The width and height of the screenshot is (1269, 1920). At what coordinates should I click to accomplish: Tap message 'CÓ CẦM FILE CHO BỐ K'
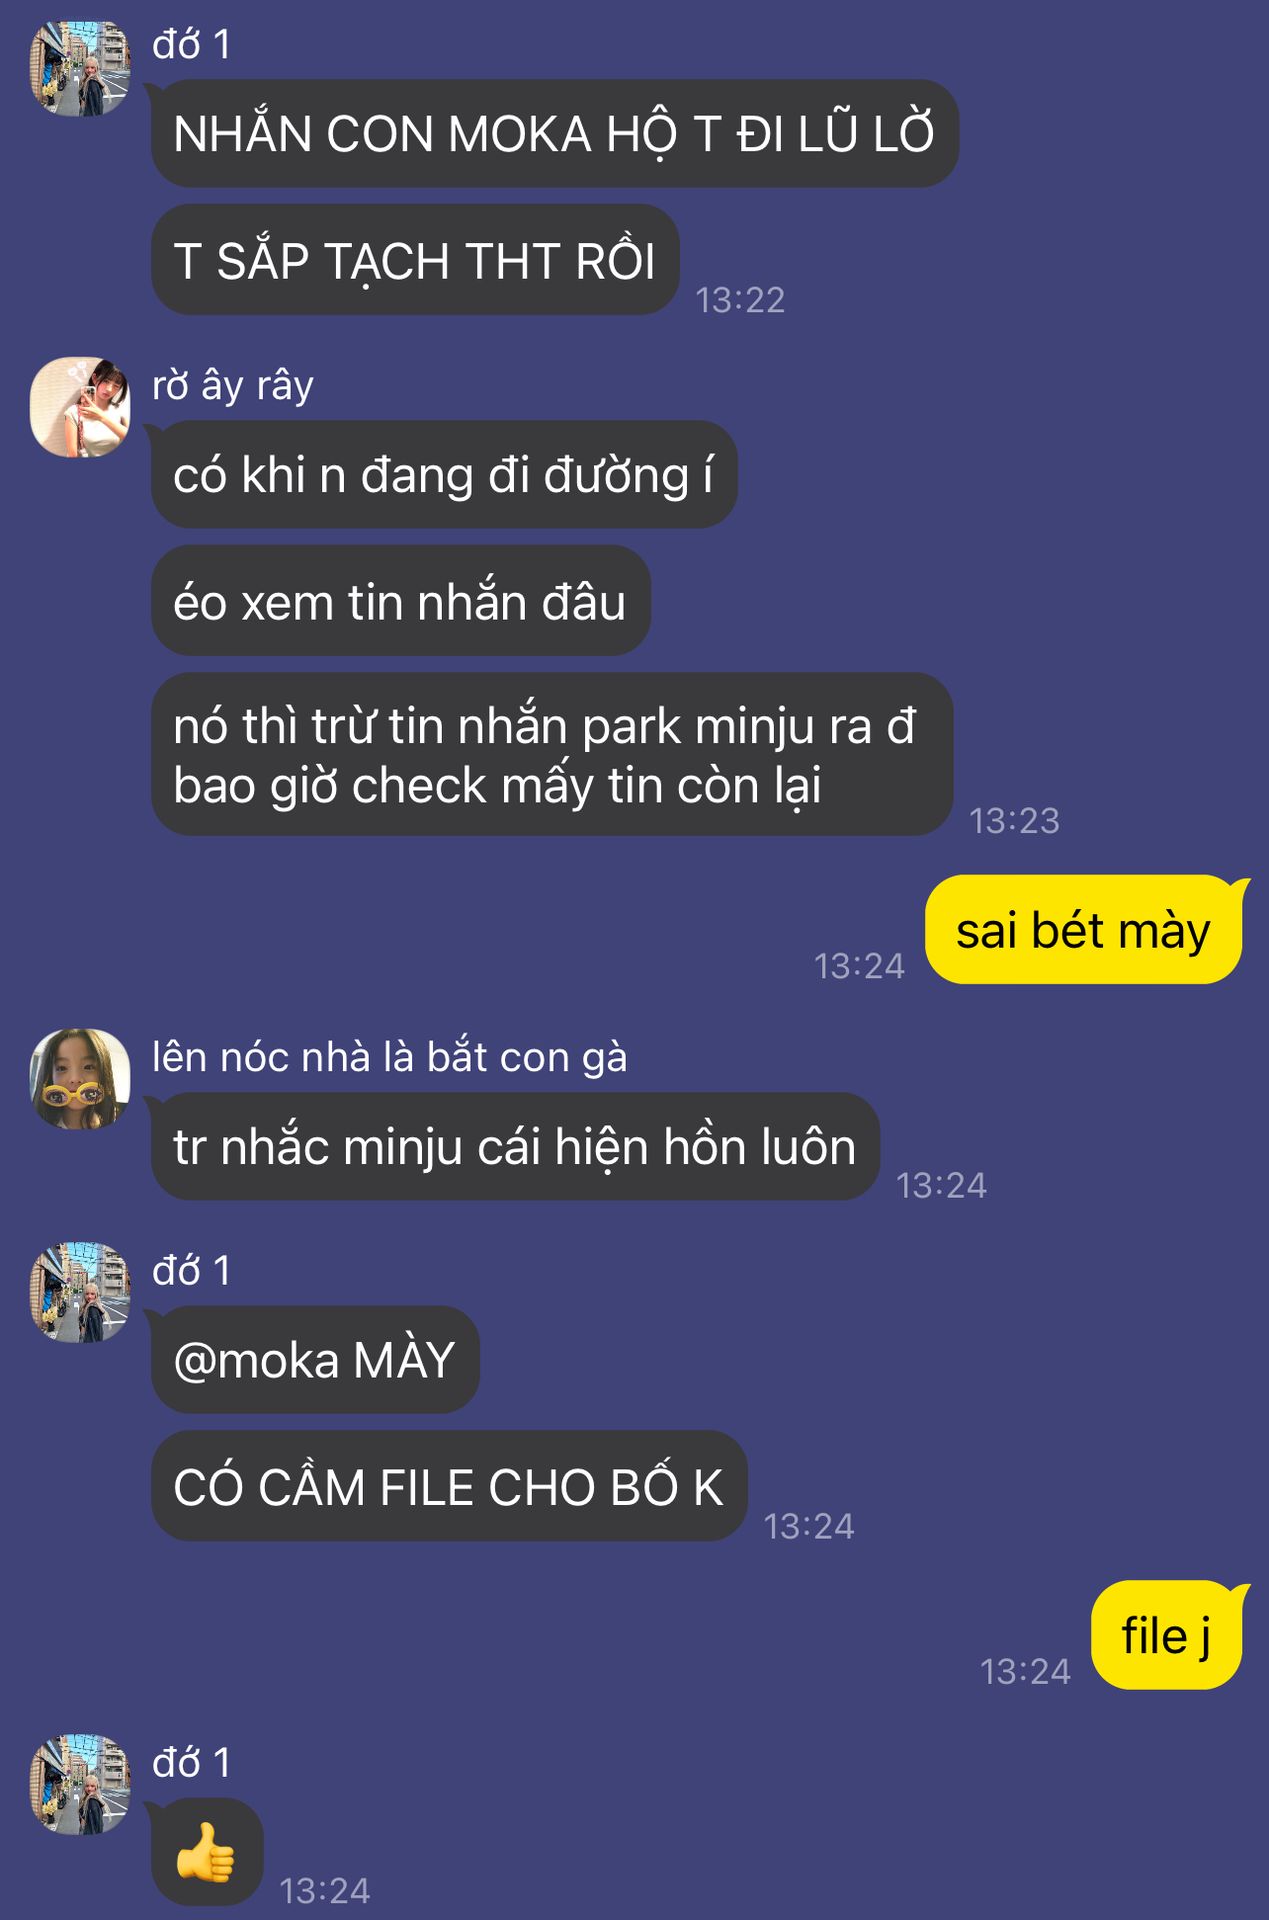449,1486
